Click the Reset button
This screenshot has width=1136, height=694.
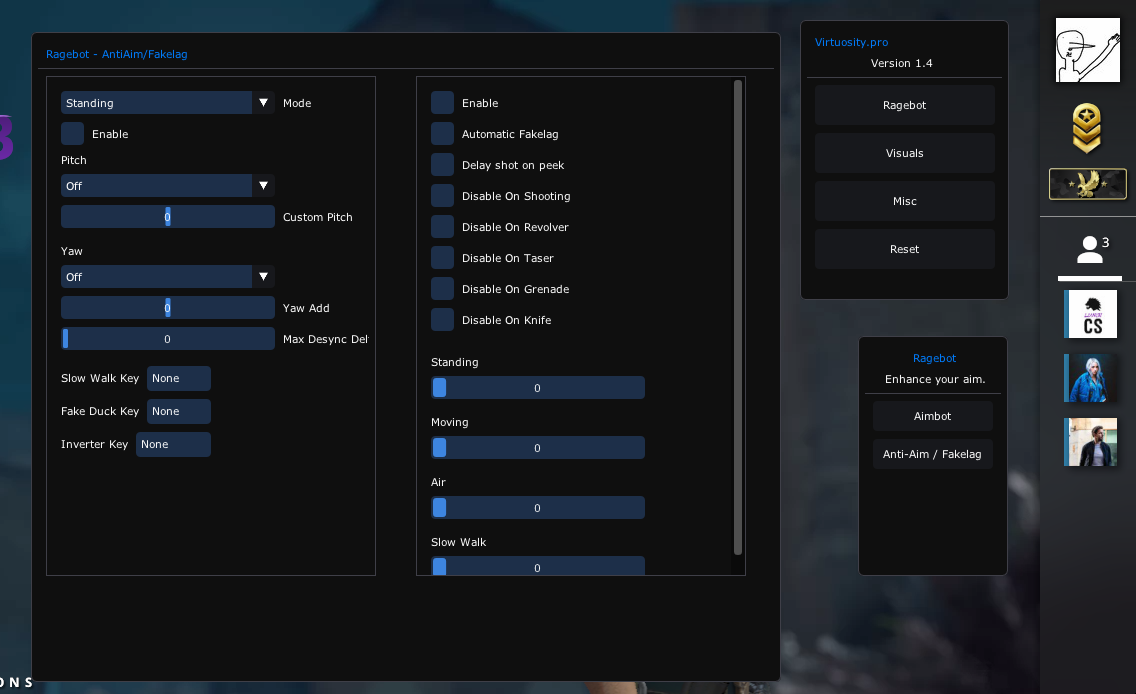click(x=904, y=249)
